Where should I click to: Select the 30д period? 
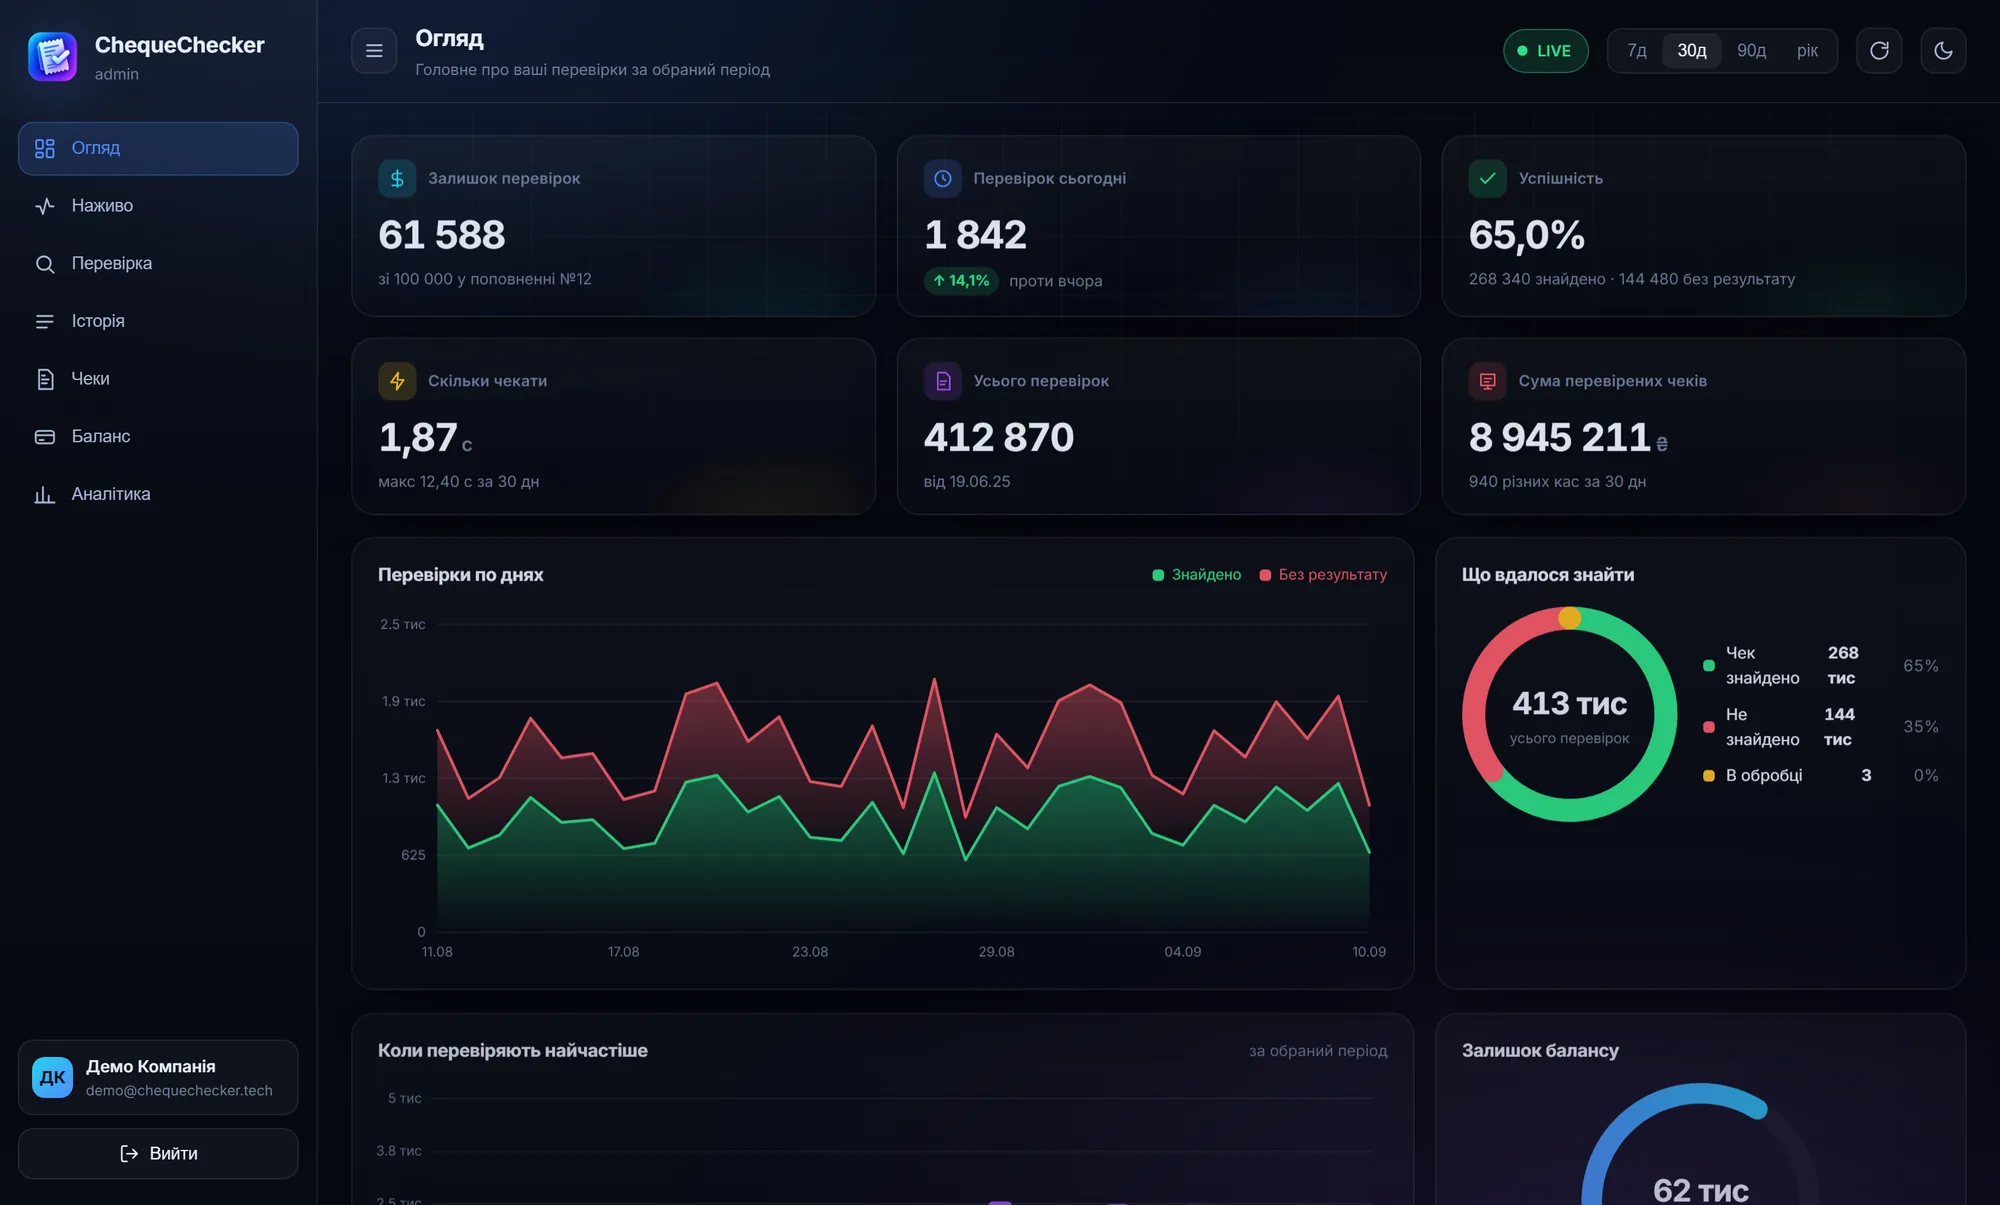tap(1692, 51)
